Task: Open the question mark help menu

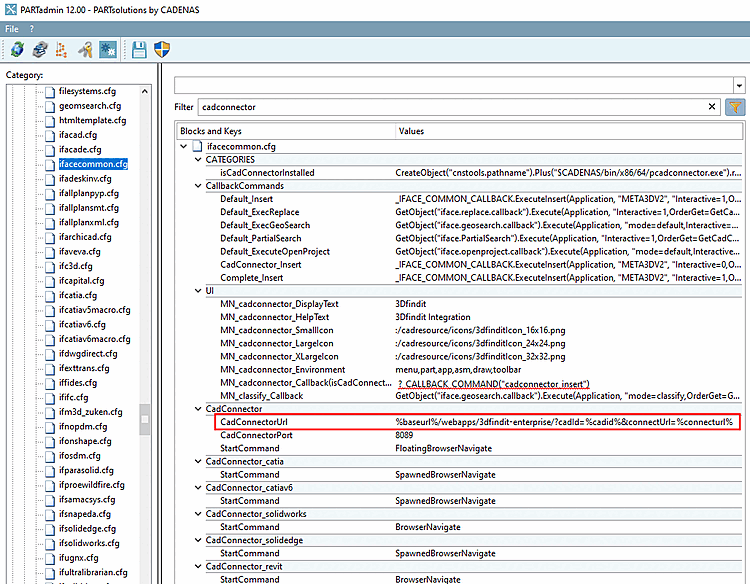Action: [32, 29]
